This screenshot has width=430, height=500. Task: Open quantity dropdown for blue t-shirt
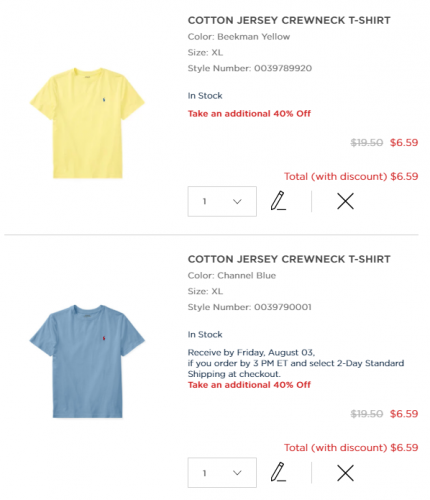(x=222, y=473)
